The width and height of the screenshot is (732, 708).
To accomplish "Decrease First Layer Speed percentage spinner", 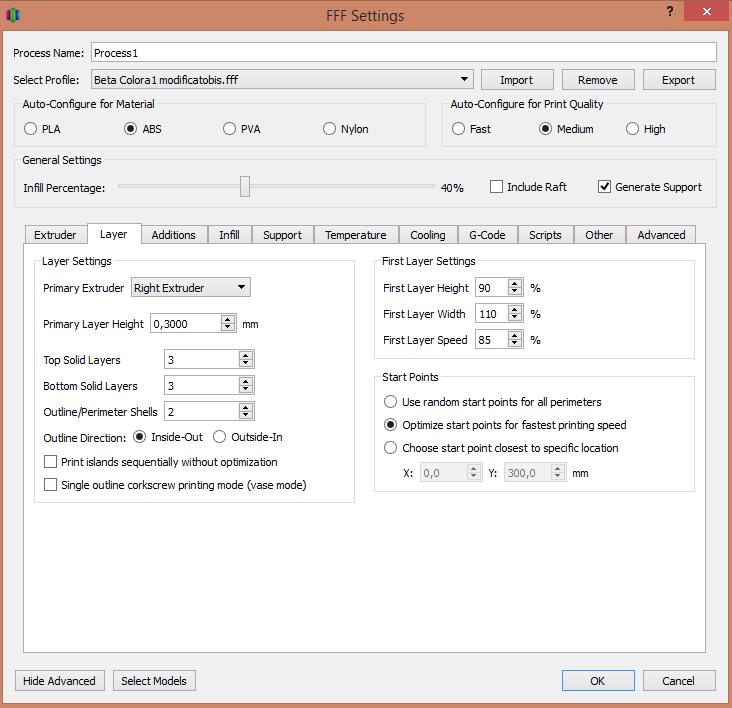I will tap(515, 344).
